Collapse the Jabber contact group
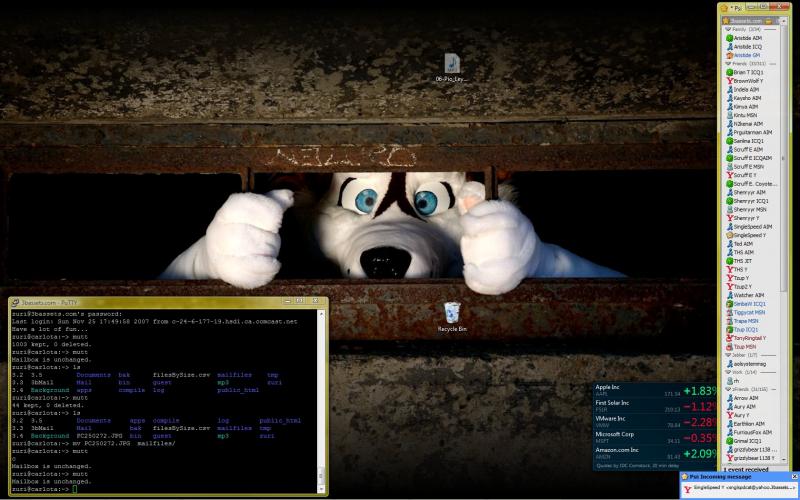 point(725,355)
